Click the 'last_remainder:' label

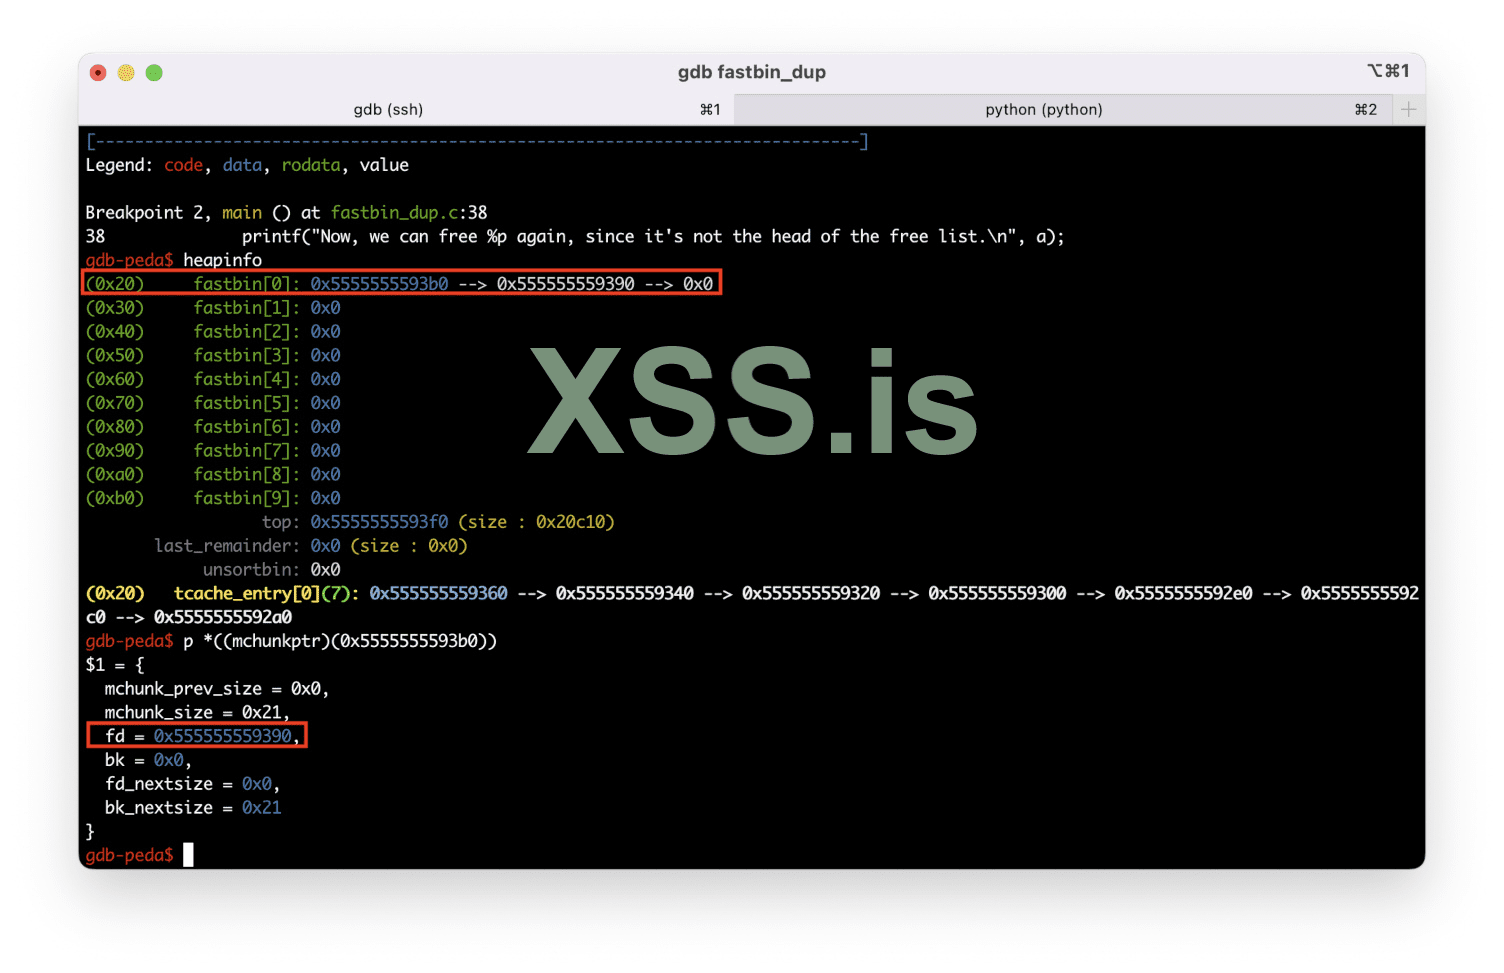point(227,546)
